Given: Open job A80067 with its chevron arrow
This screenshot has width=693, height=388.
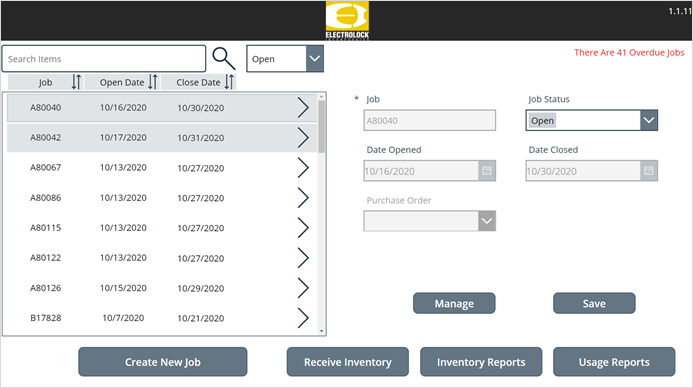Looking at the screenshot, I should click(303, 168).
